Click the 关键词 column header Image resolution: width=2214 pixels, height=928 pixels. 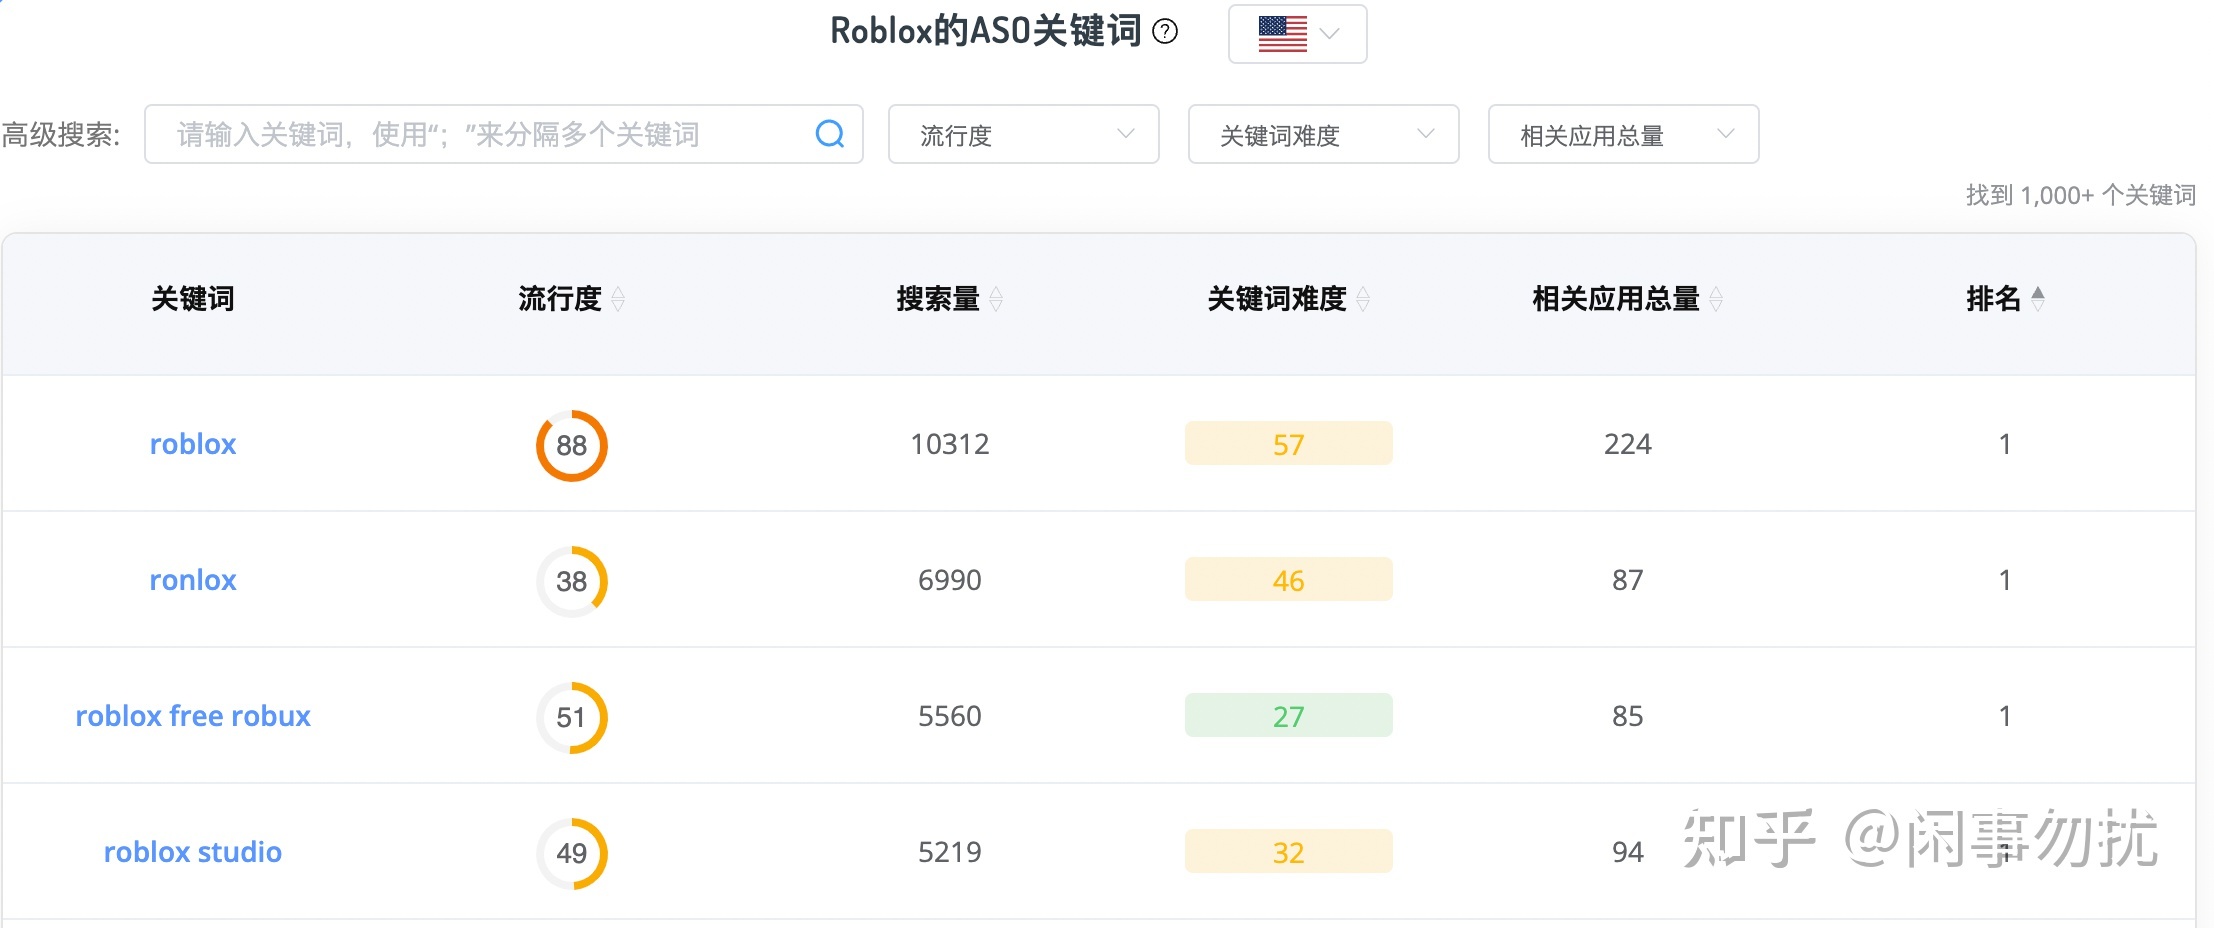click(193, 299)
